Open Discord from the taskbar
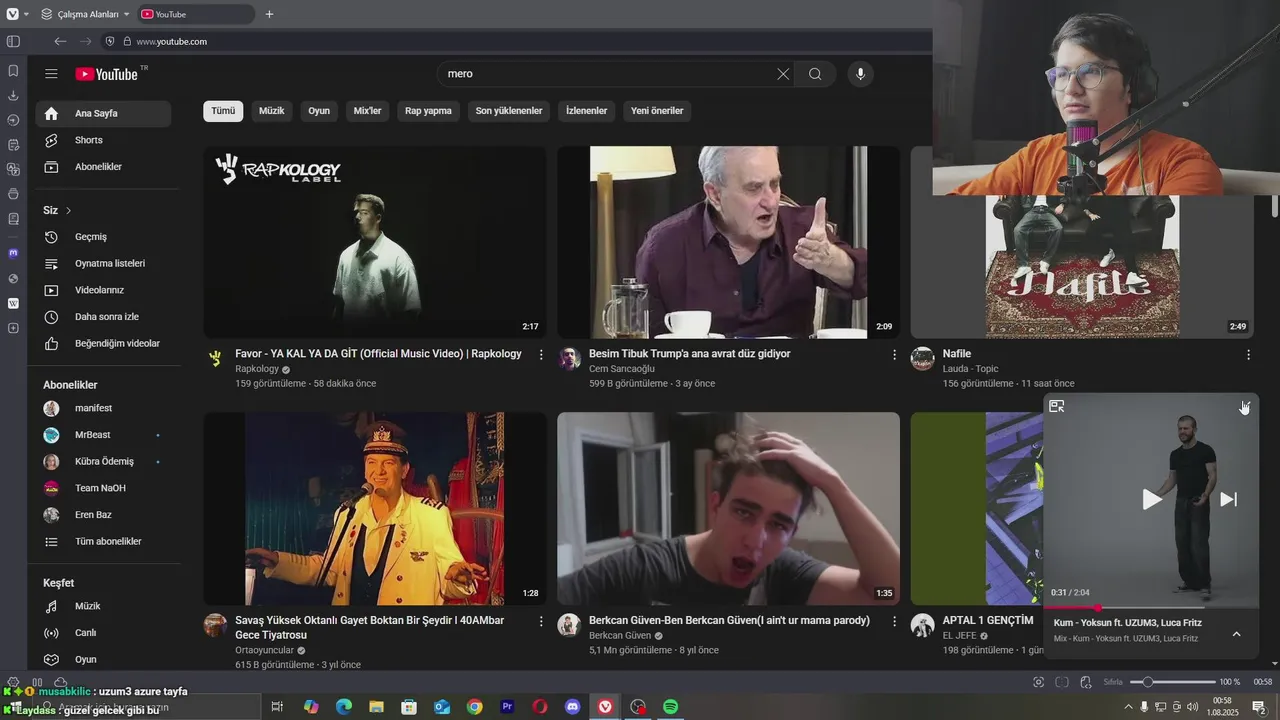The height and width of the screenshot is (720, 1280). [572, 707]
